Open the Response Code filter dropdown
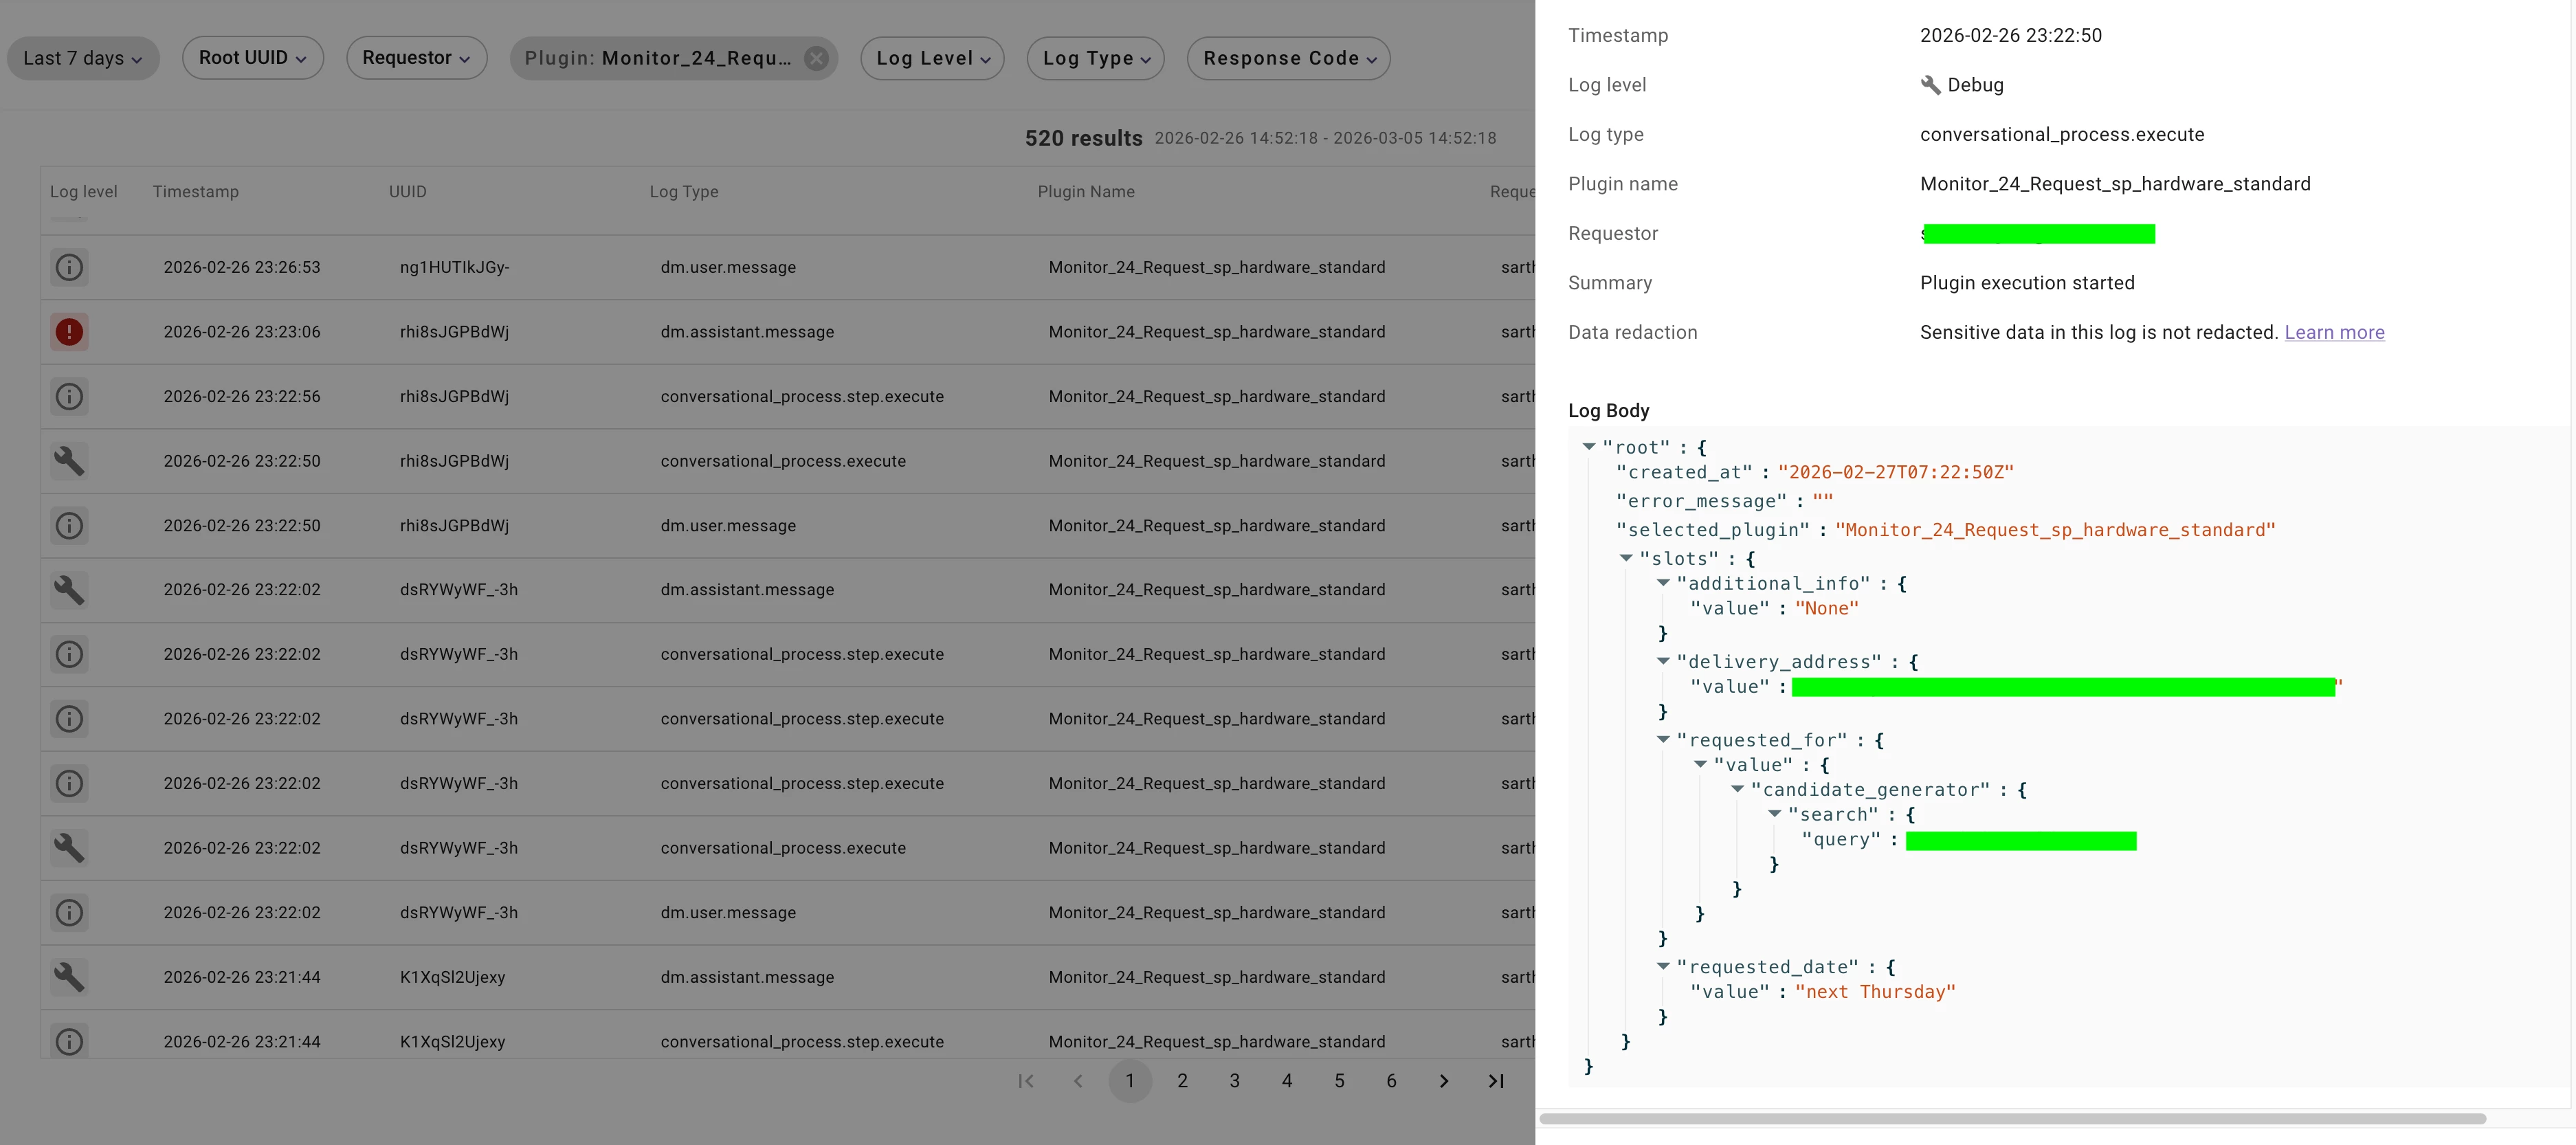 click(1288, 58)
